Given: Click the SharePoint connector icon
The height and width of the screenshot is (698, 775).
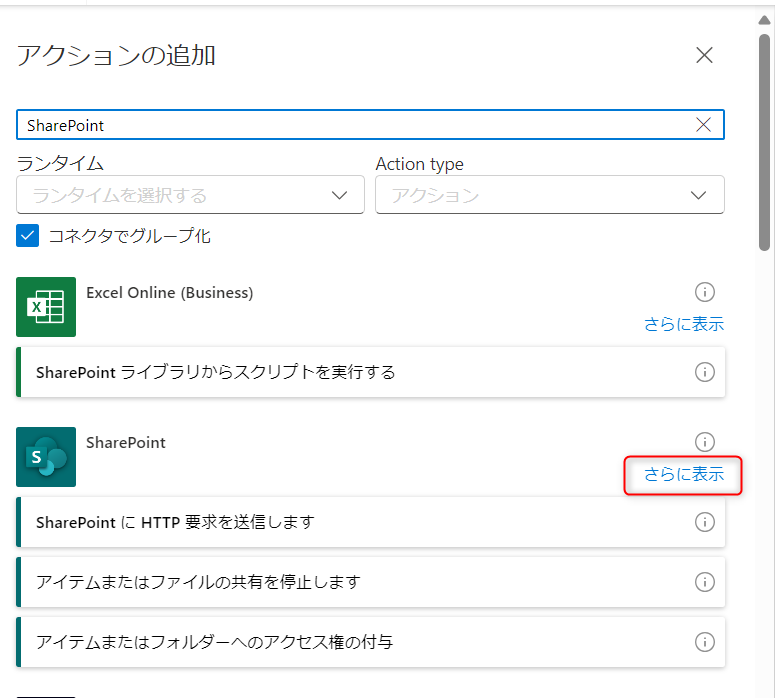Looking at the screenshot, I should coord(46,457).
